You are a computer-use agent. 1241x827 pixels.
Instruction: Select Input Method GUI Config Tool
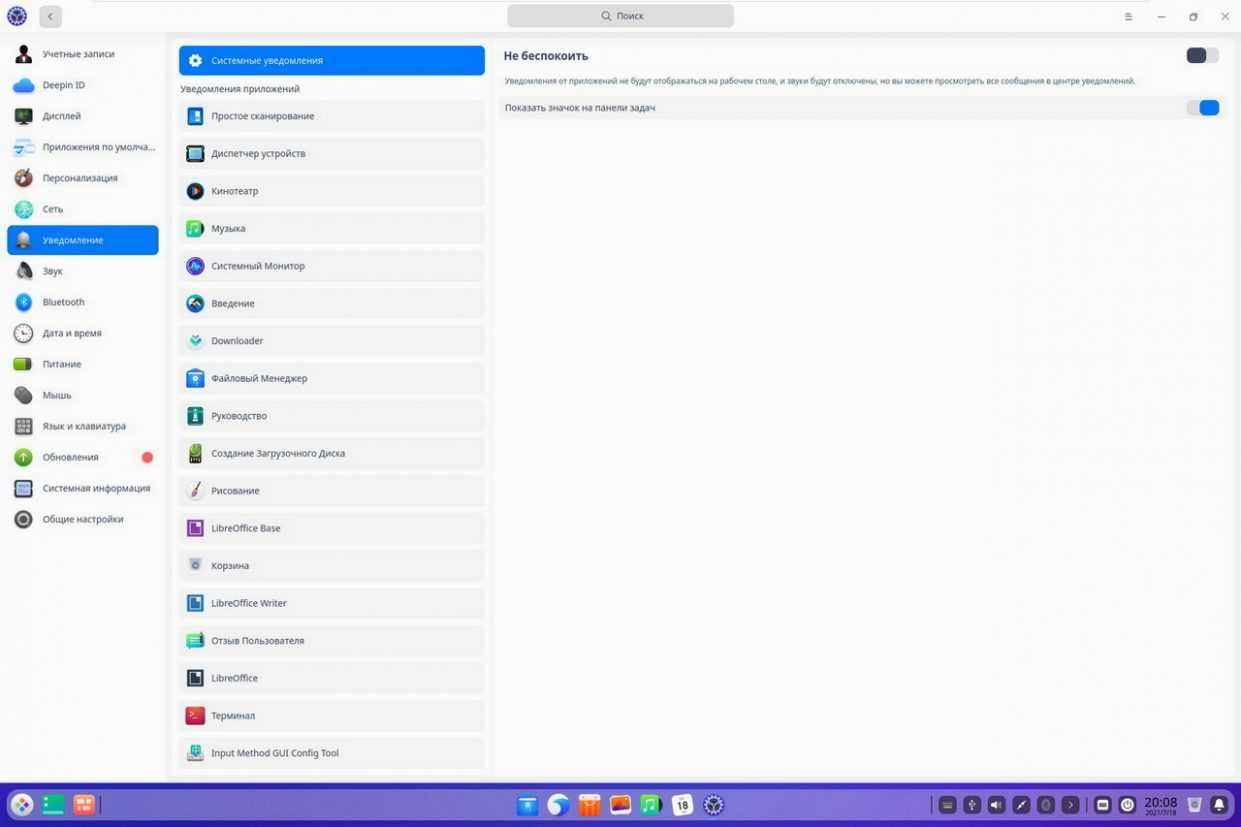tap(332, 753)
